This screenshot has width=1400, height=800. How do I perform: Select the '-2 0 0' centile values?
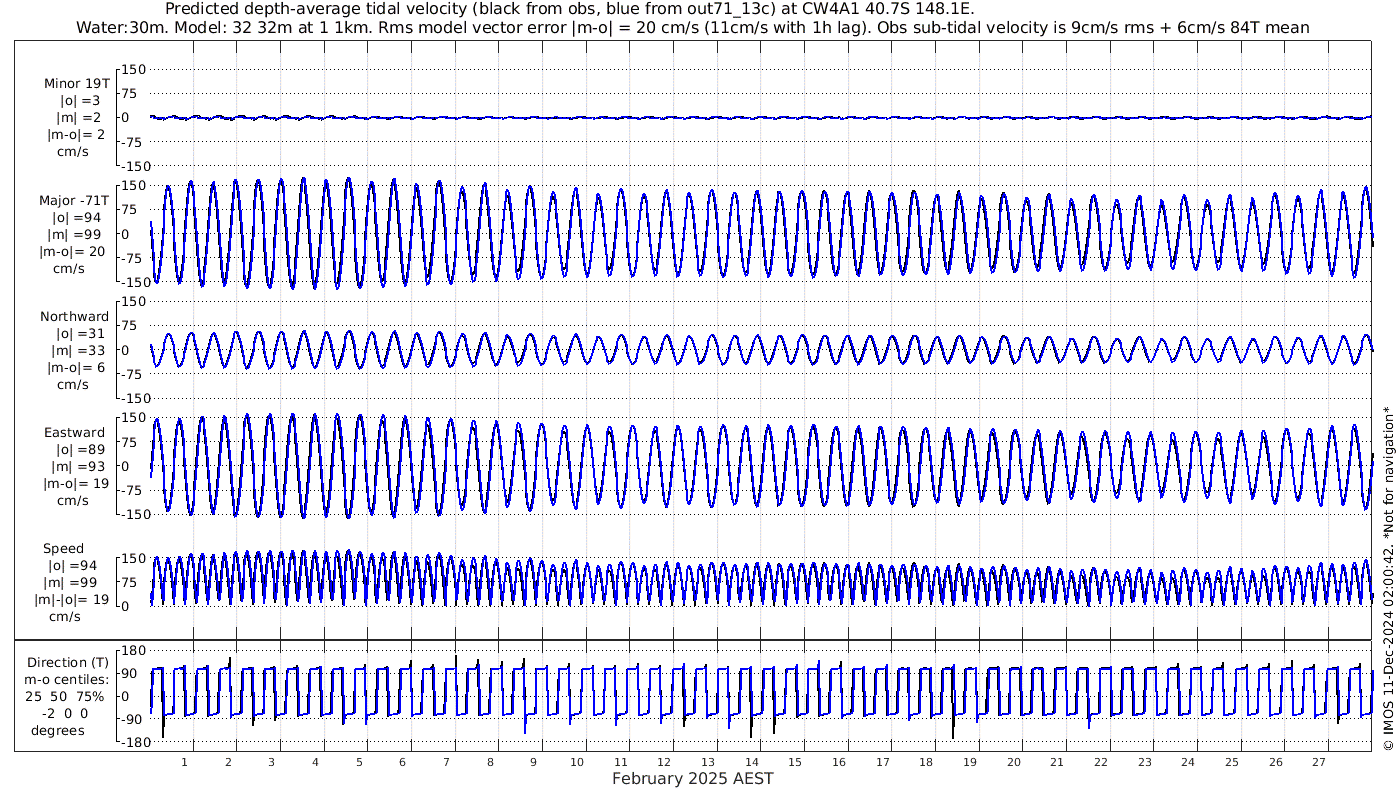tap(65, 714)
